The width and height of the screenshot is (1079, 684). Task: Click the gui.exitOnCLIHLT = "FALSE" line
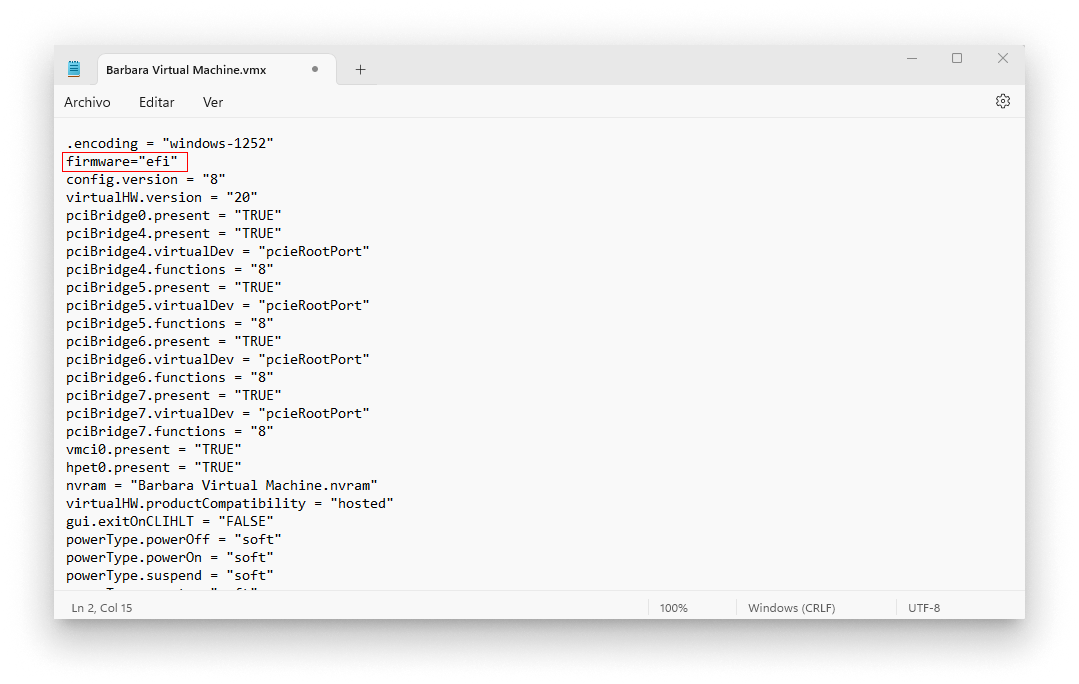coord(169,522)
